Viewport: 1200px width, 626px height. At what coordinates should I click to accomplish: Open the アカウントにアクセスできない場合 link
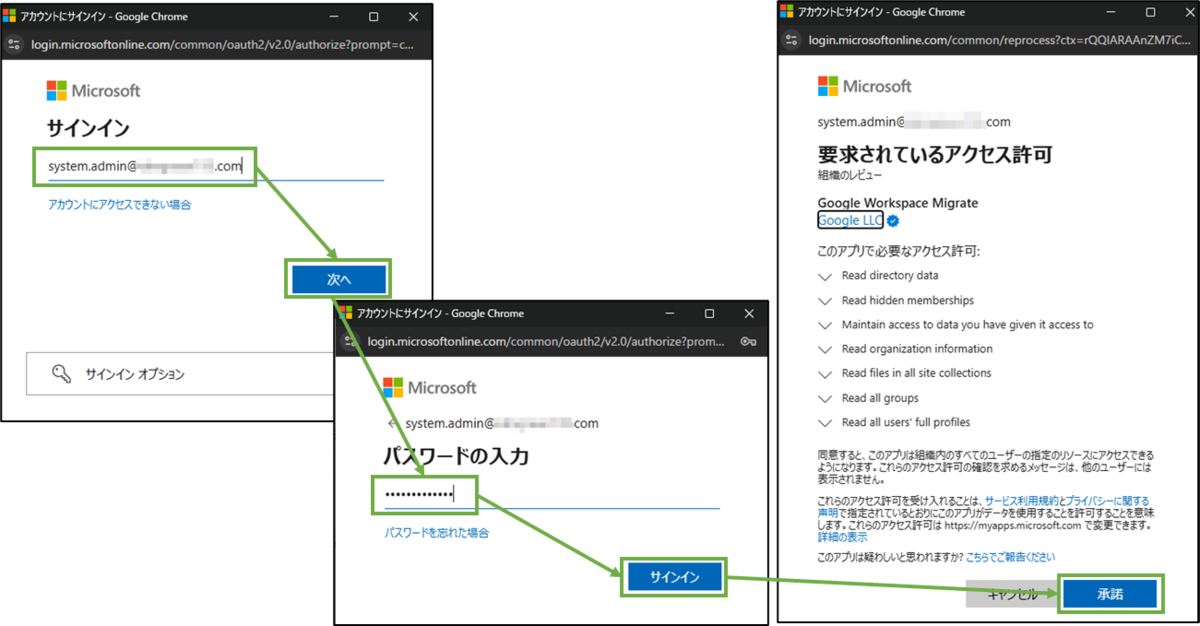click(x=120, y=205)
